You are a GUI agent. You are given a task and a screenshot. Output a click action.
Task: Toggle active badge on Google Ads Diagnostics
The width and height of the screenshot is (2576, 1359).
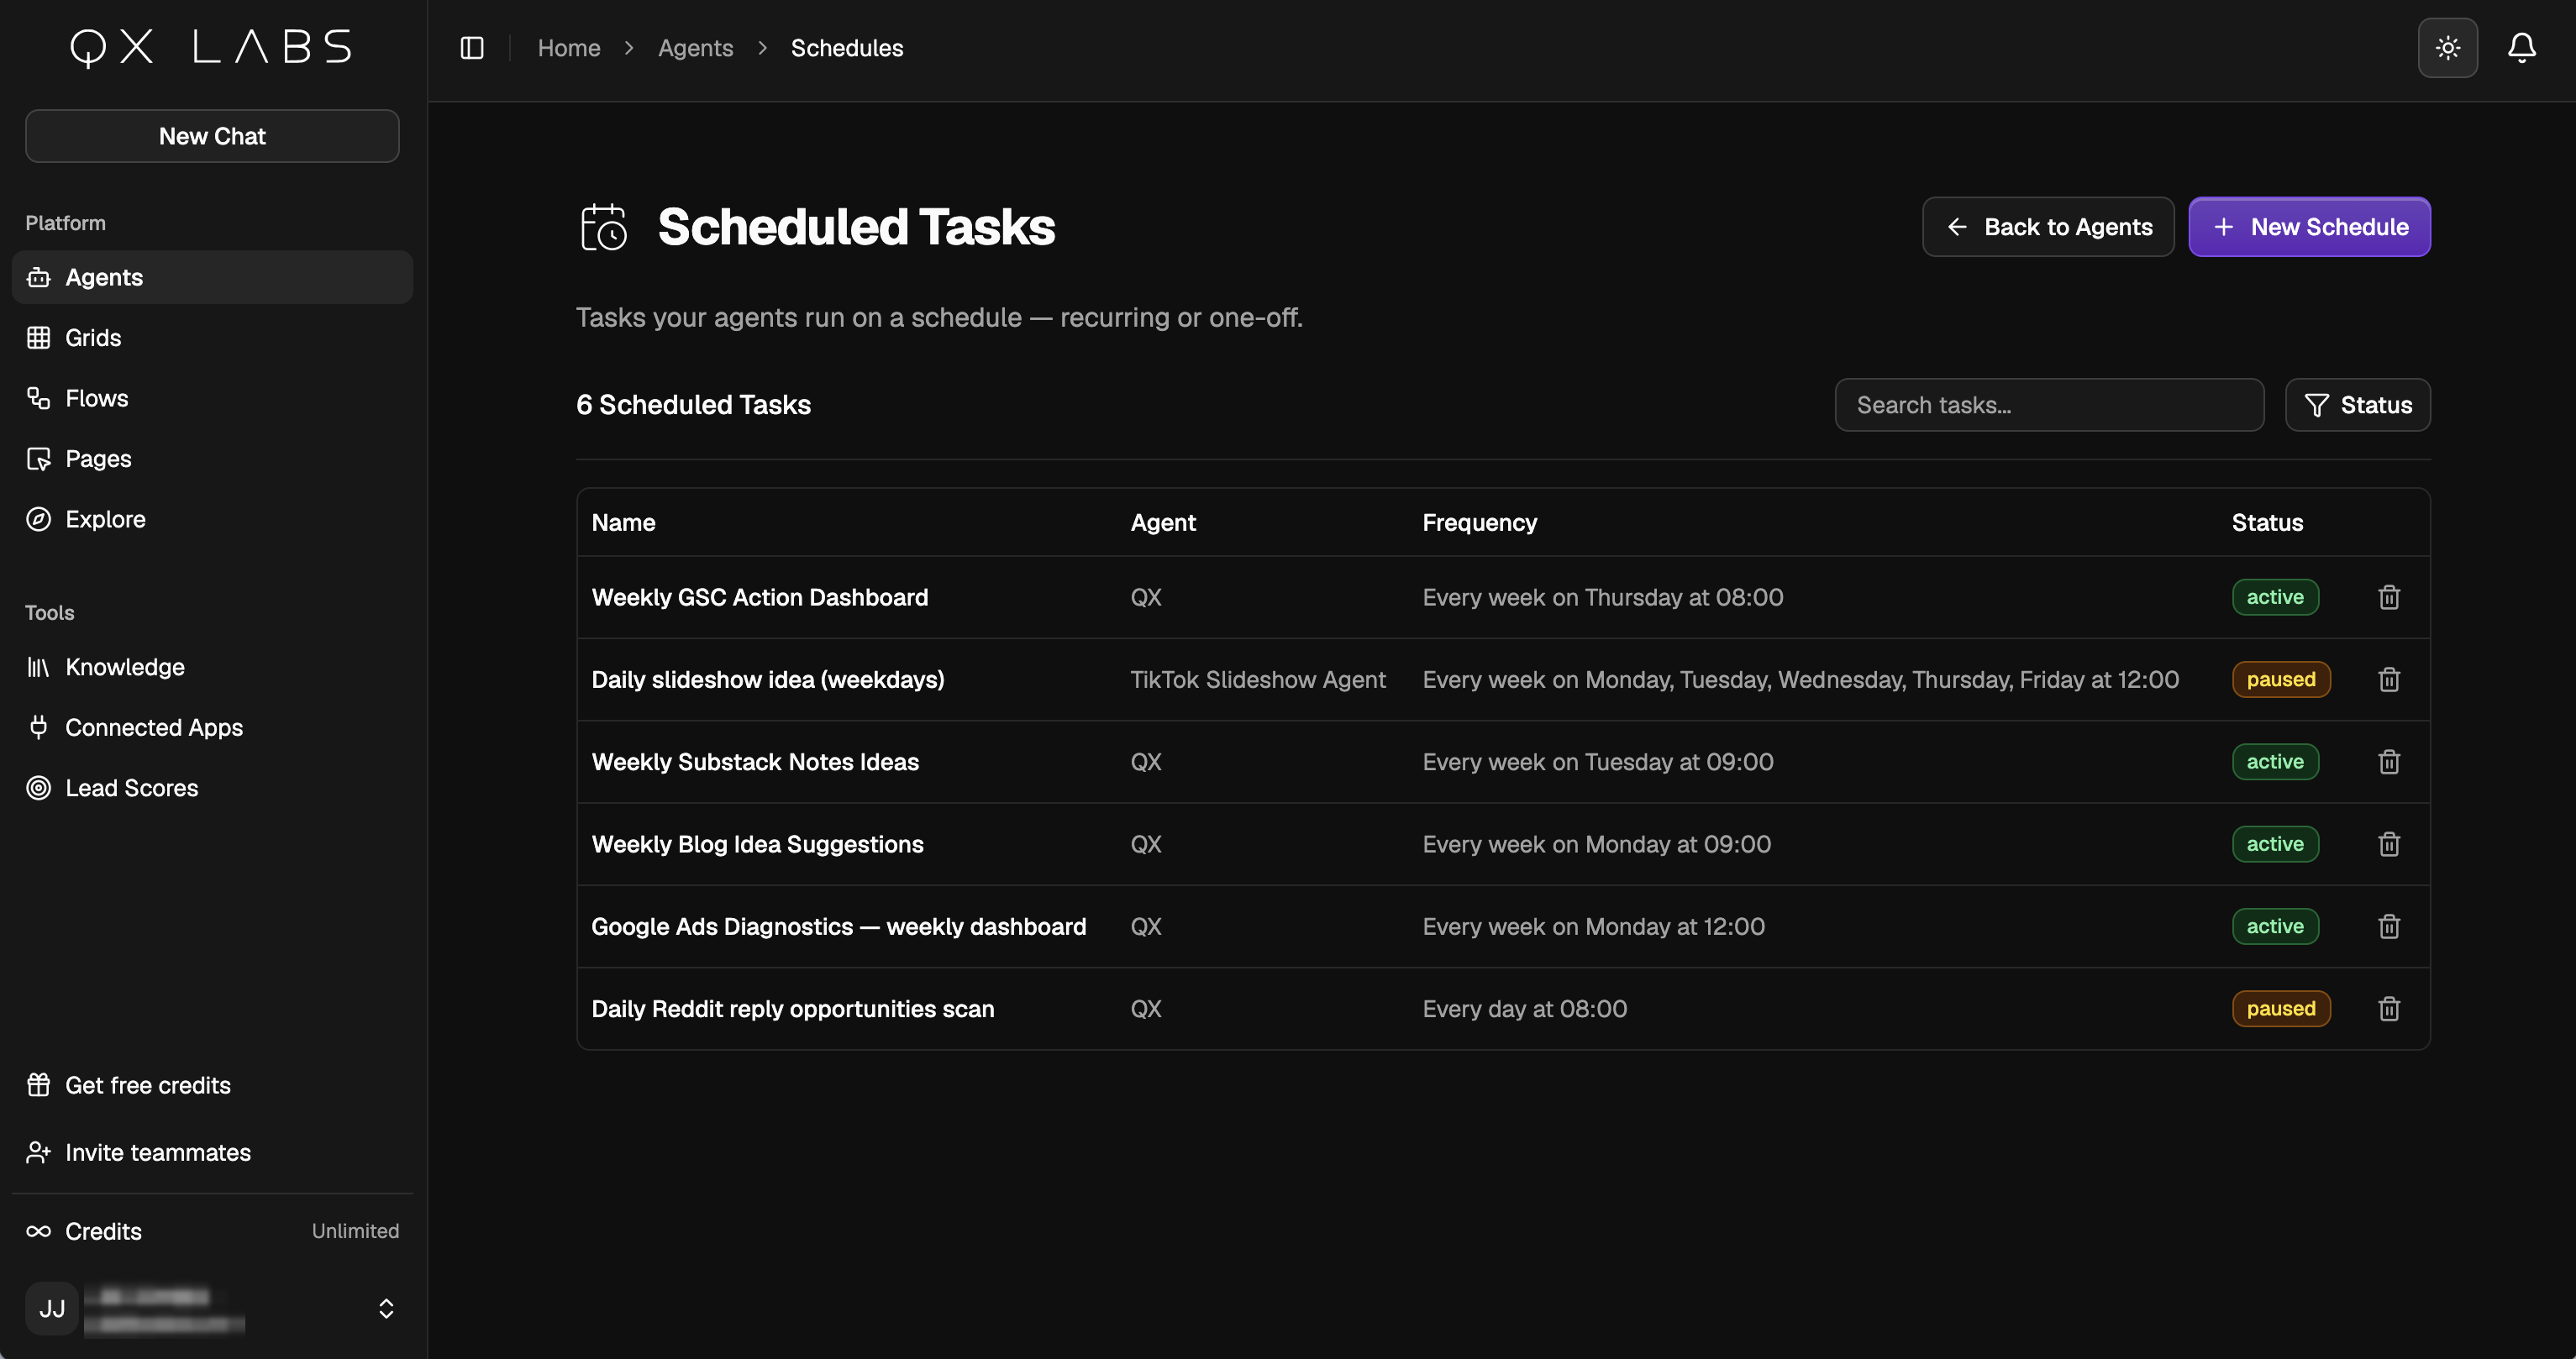click(2275, 927)
